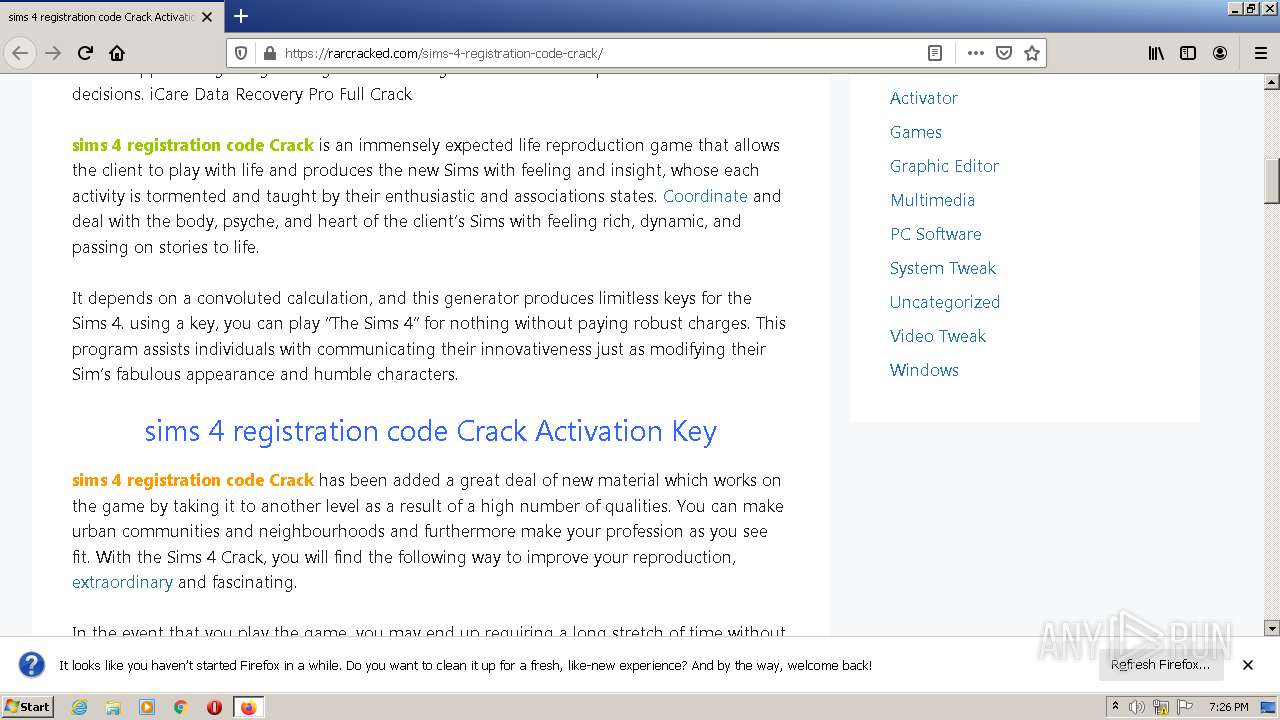
Task: Close the sims 4 registration tab
Action: pos(207,17)
